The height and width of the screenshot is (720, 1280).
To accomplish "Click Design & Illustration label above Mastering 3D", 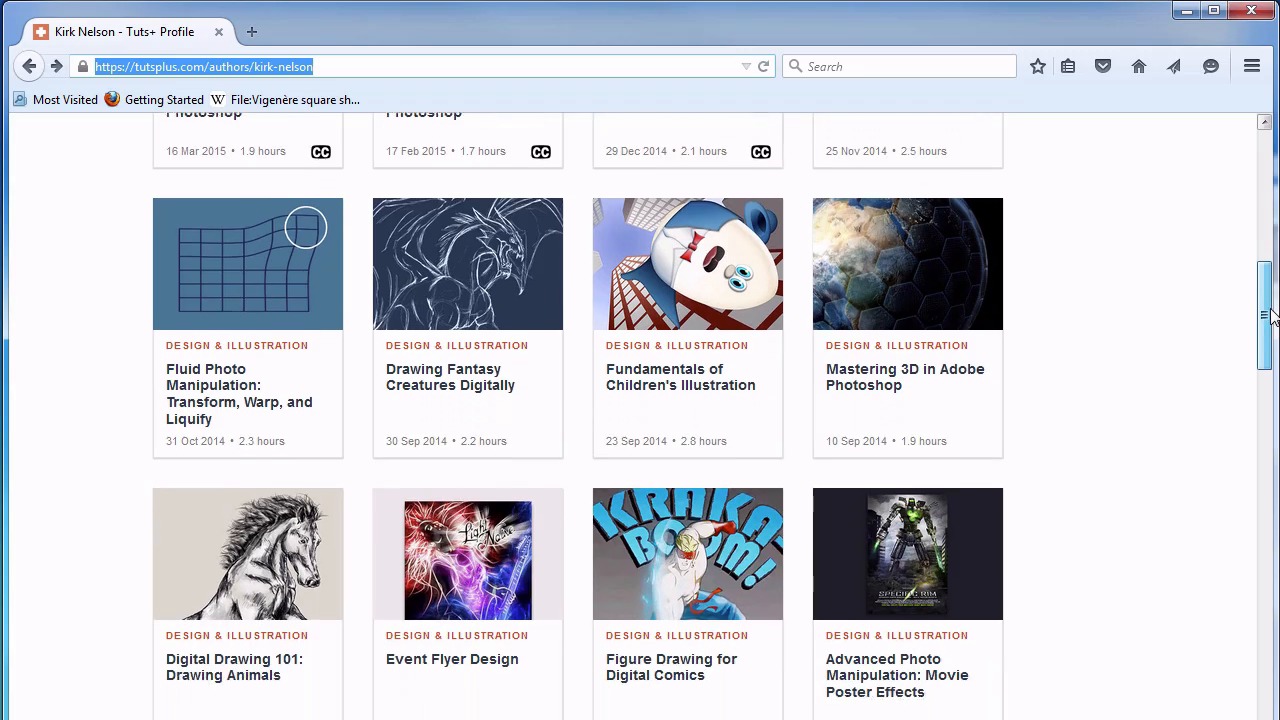I will [x=897, y=345].
